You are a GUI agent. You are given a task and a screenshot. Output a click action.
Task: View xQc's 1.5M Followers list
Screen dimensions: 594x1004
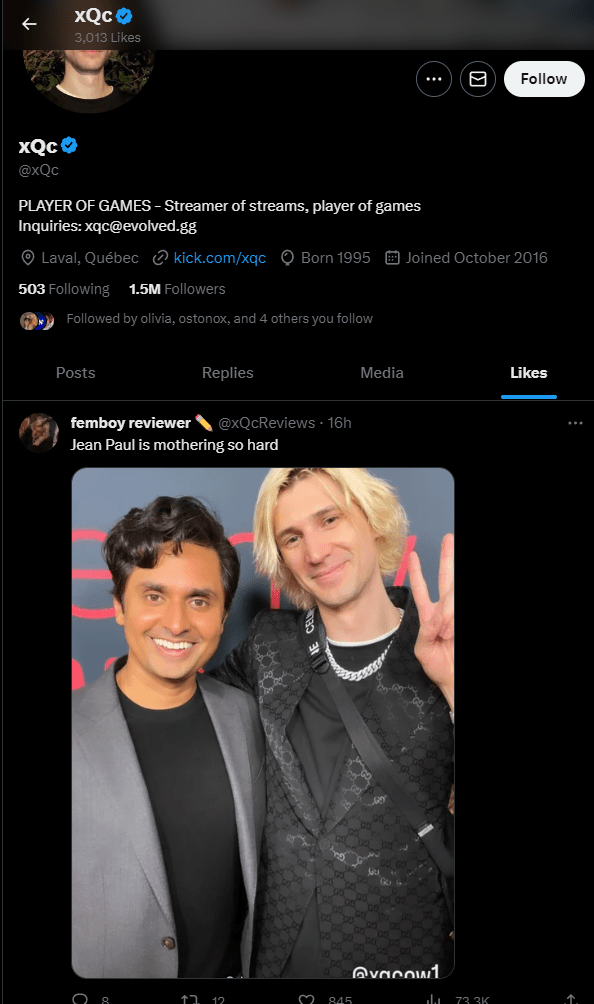pos(176,288)
